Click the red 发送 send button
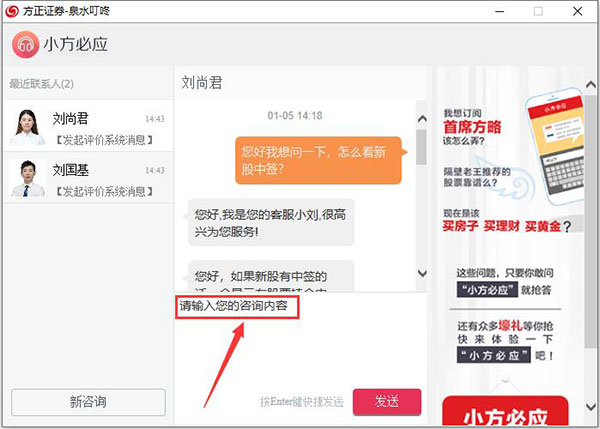600x429 pixels. click(387, 402)
